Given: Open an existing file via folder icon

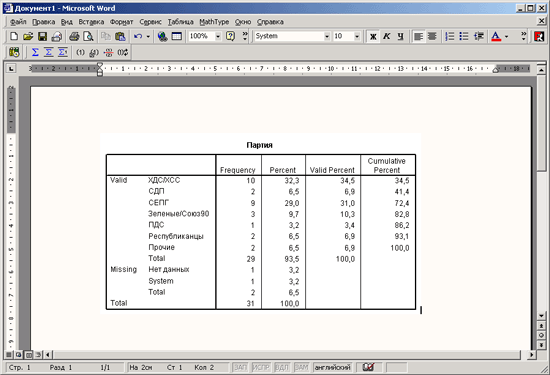Looking at the screenshot, I should click(x=28, y=36).
